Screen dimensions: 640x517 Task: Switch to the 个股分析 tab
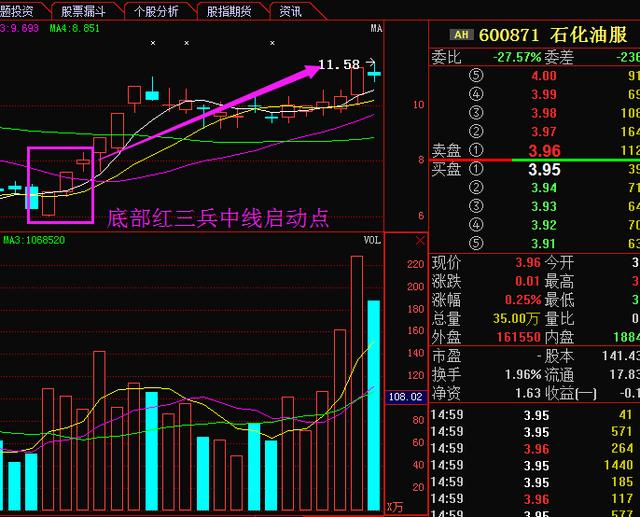156,11
